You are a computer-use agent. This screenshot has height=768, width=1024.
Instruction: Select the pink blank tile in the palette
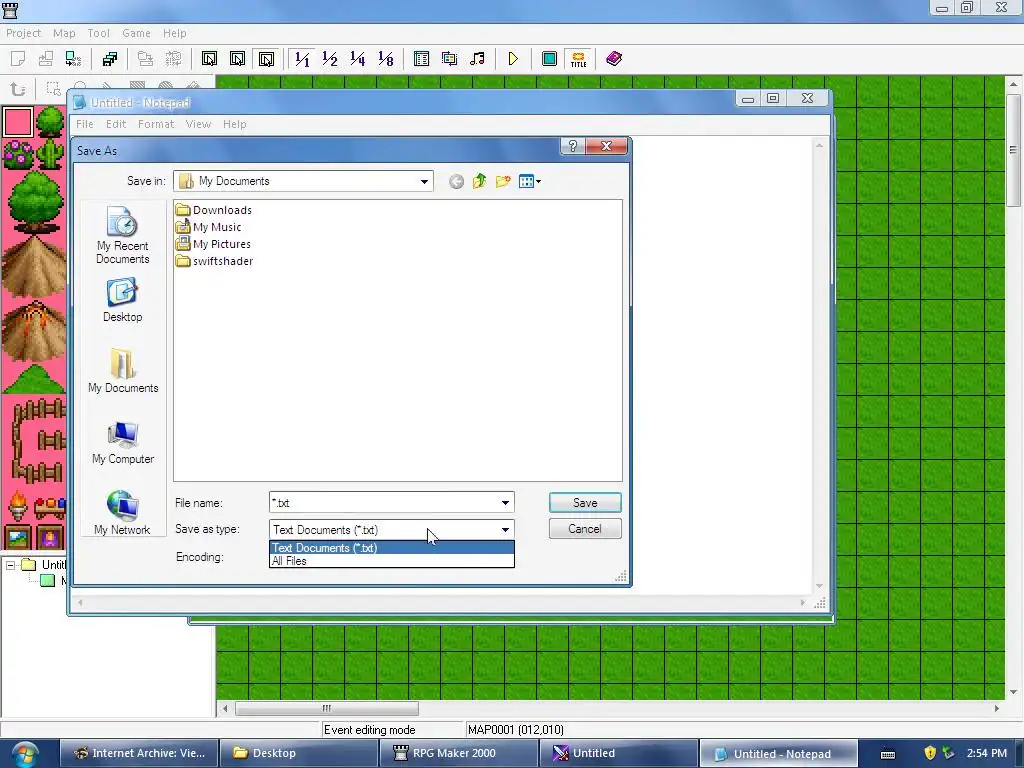point(18,121)
